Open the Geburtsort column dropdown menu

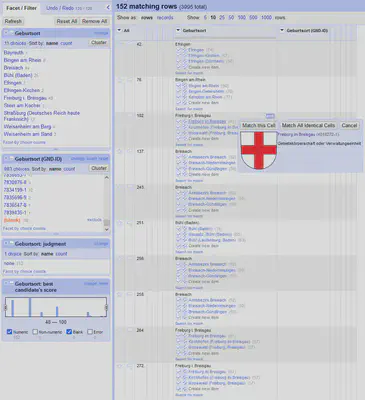pyautogui.click(x=178, y=30)
